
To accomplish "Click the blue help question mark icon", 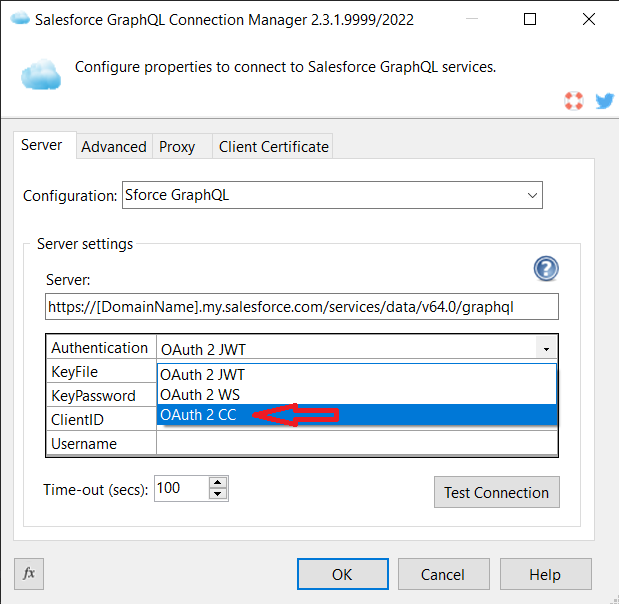I will click(x=545, y=268).
